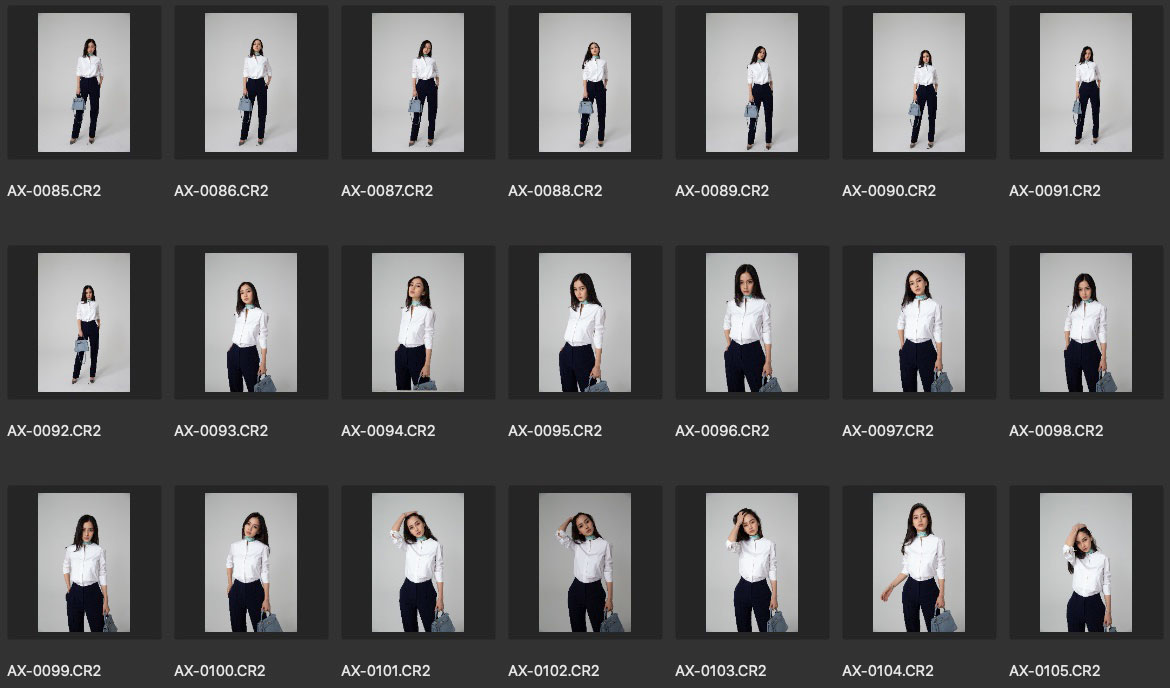
Task: Click the AX-0094.CR2 file name
Action: click(x=388, y=431)
